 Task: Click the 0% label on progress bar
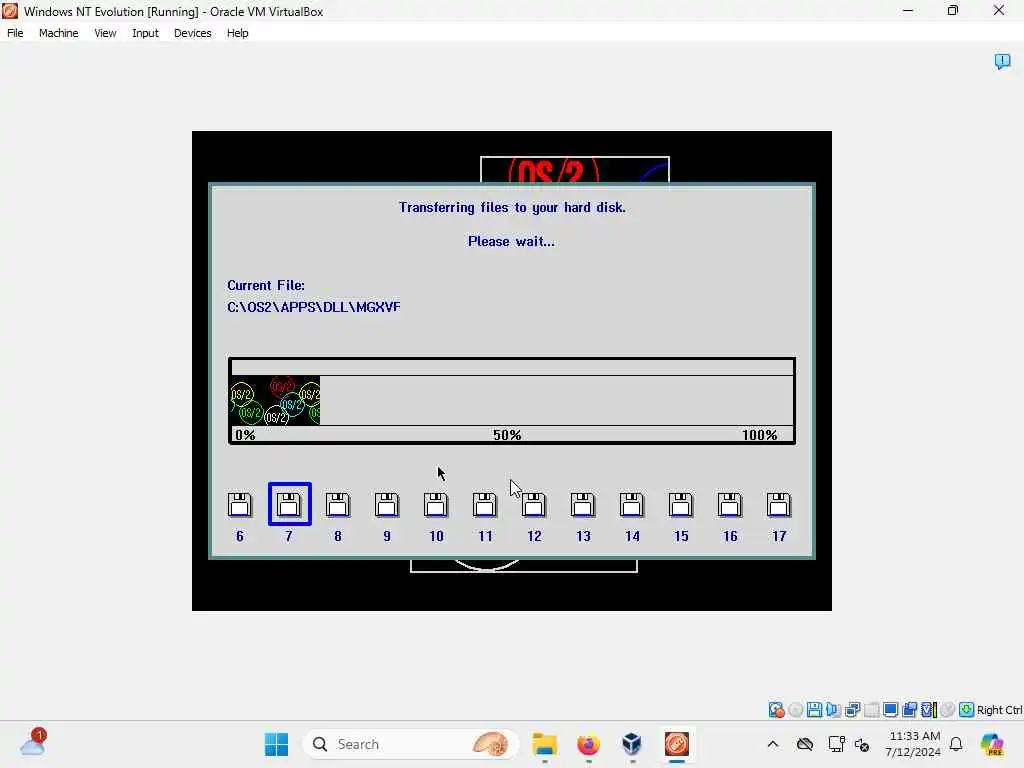click(x=245, y=435)
